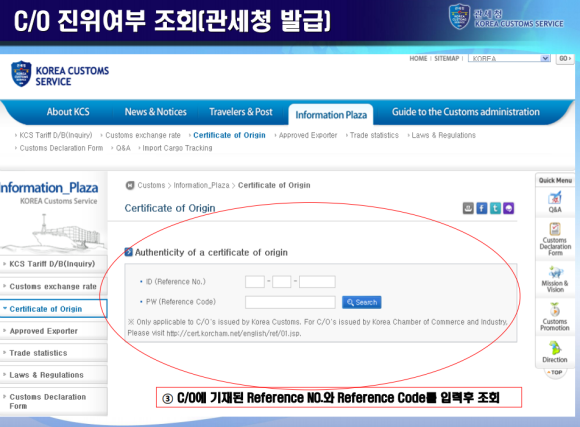580x427 pixels.
Task: Open the News & Notices menu
Action: coord(156,112)
